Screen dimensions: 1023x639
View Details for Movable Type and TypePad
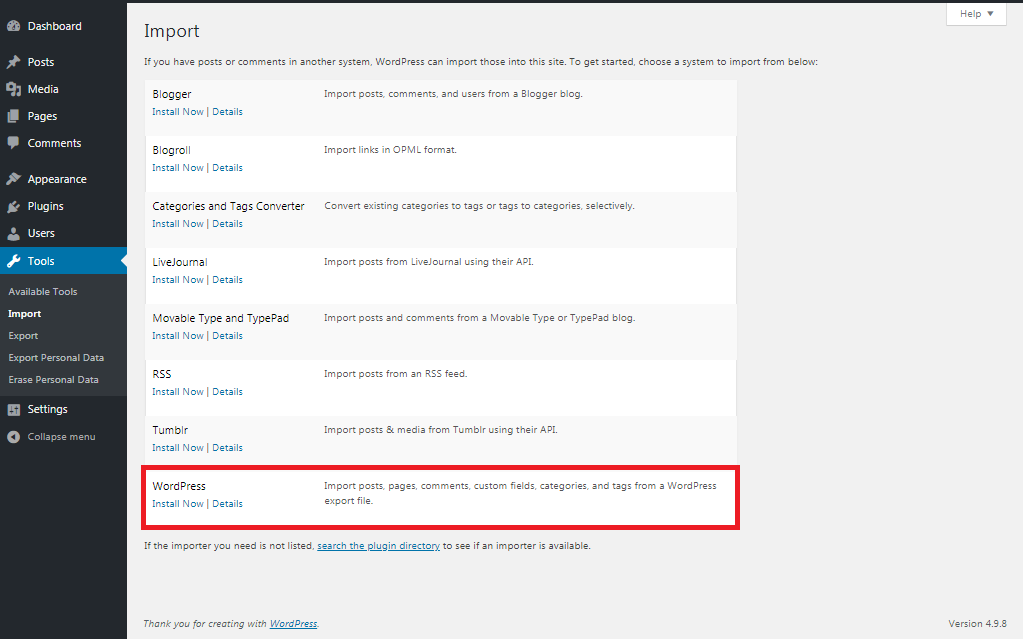click(x=227, y=336)
